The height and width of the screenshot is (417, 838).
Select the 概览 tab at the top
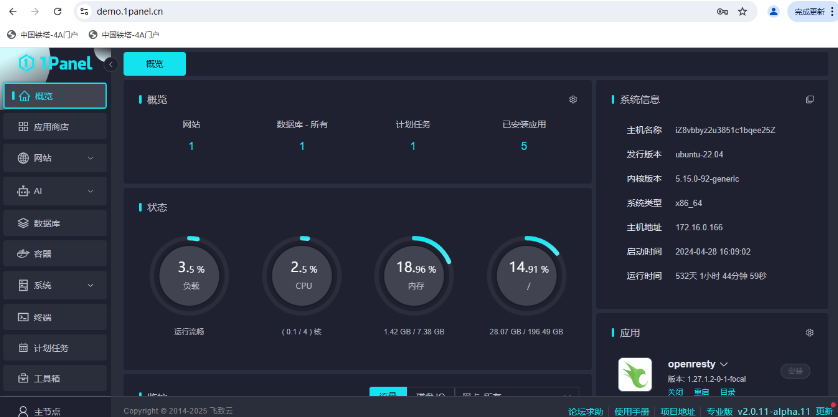click(154, 64)
